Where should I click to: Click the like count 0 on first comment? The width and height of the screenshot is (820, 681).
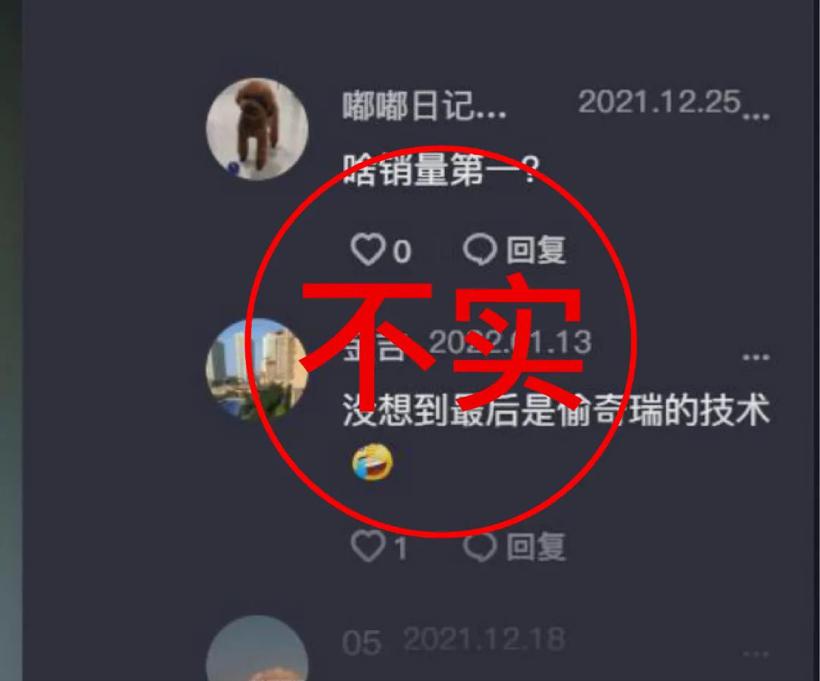(x=402, y=251)
